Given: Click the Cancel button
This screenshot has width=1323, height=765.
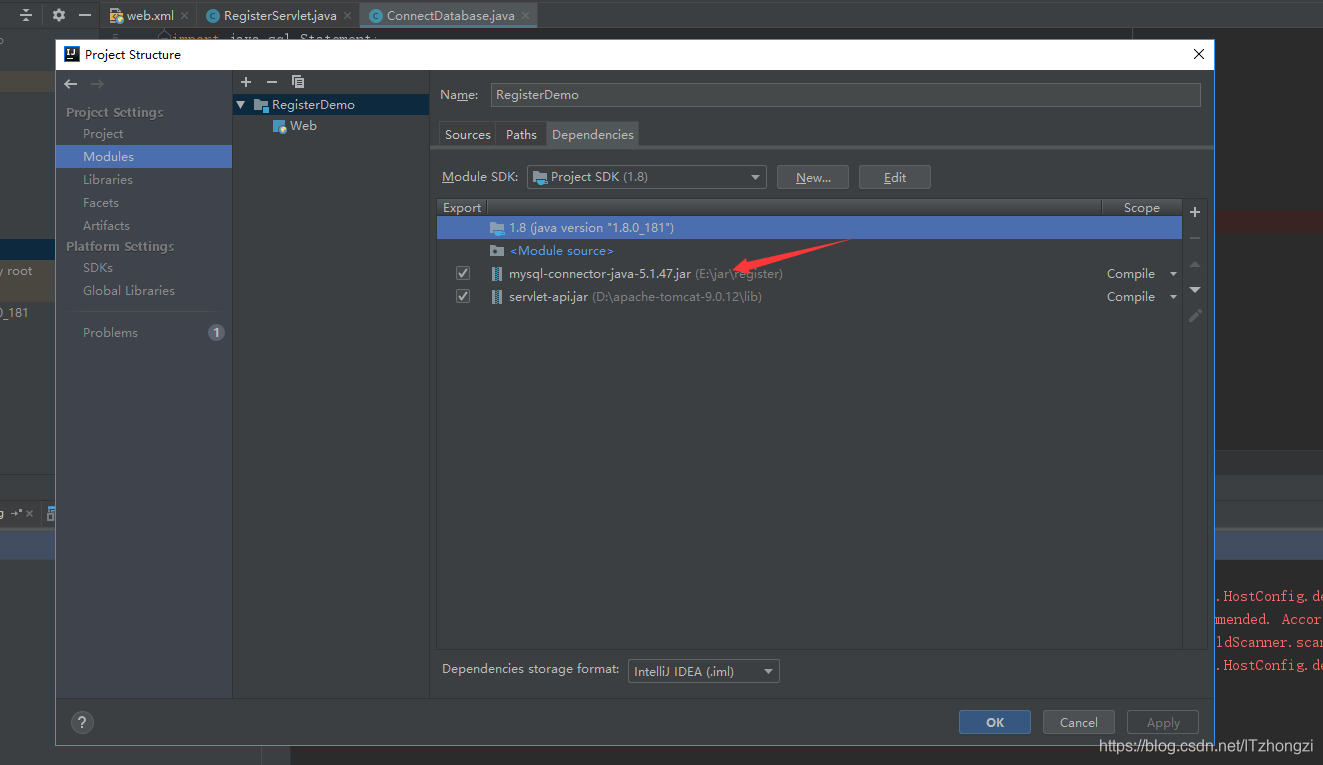Looking at the screenshot, I should coord(1079,722).
